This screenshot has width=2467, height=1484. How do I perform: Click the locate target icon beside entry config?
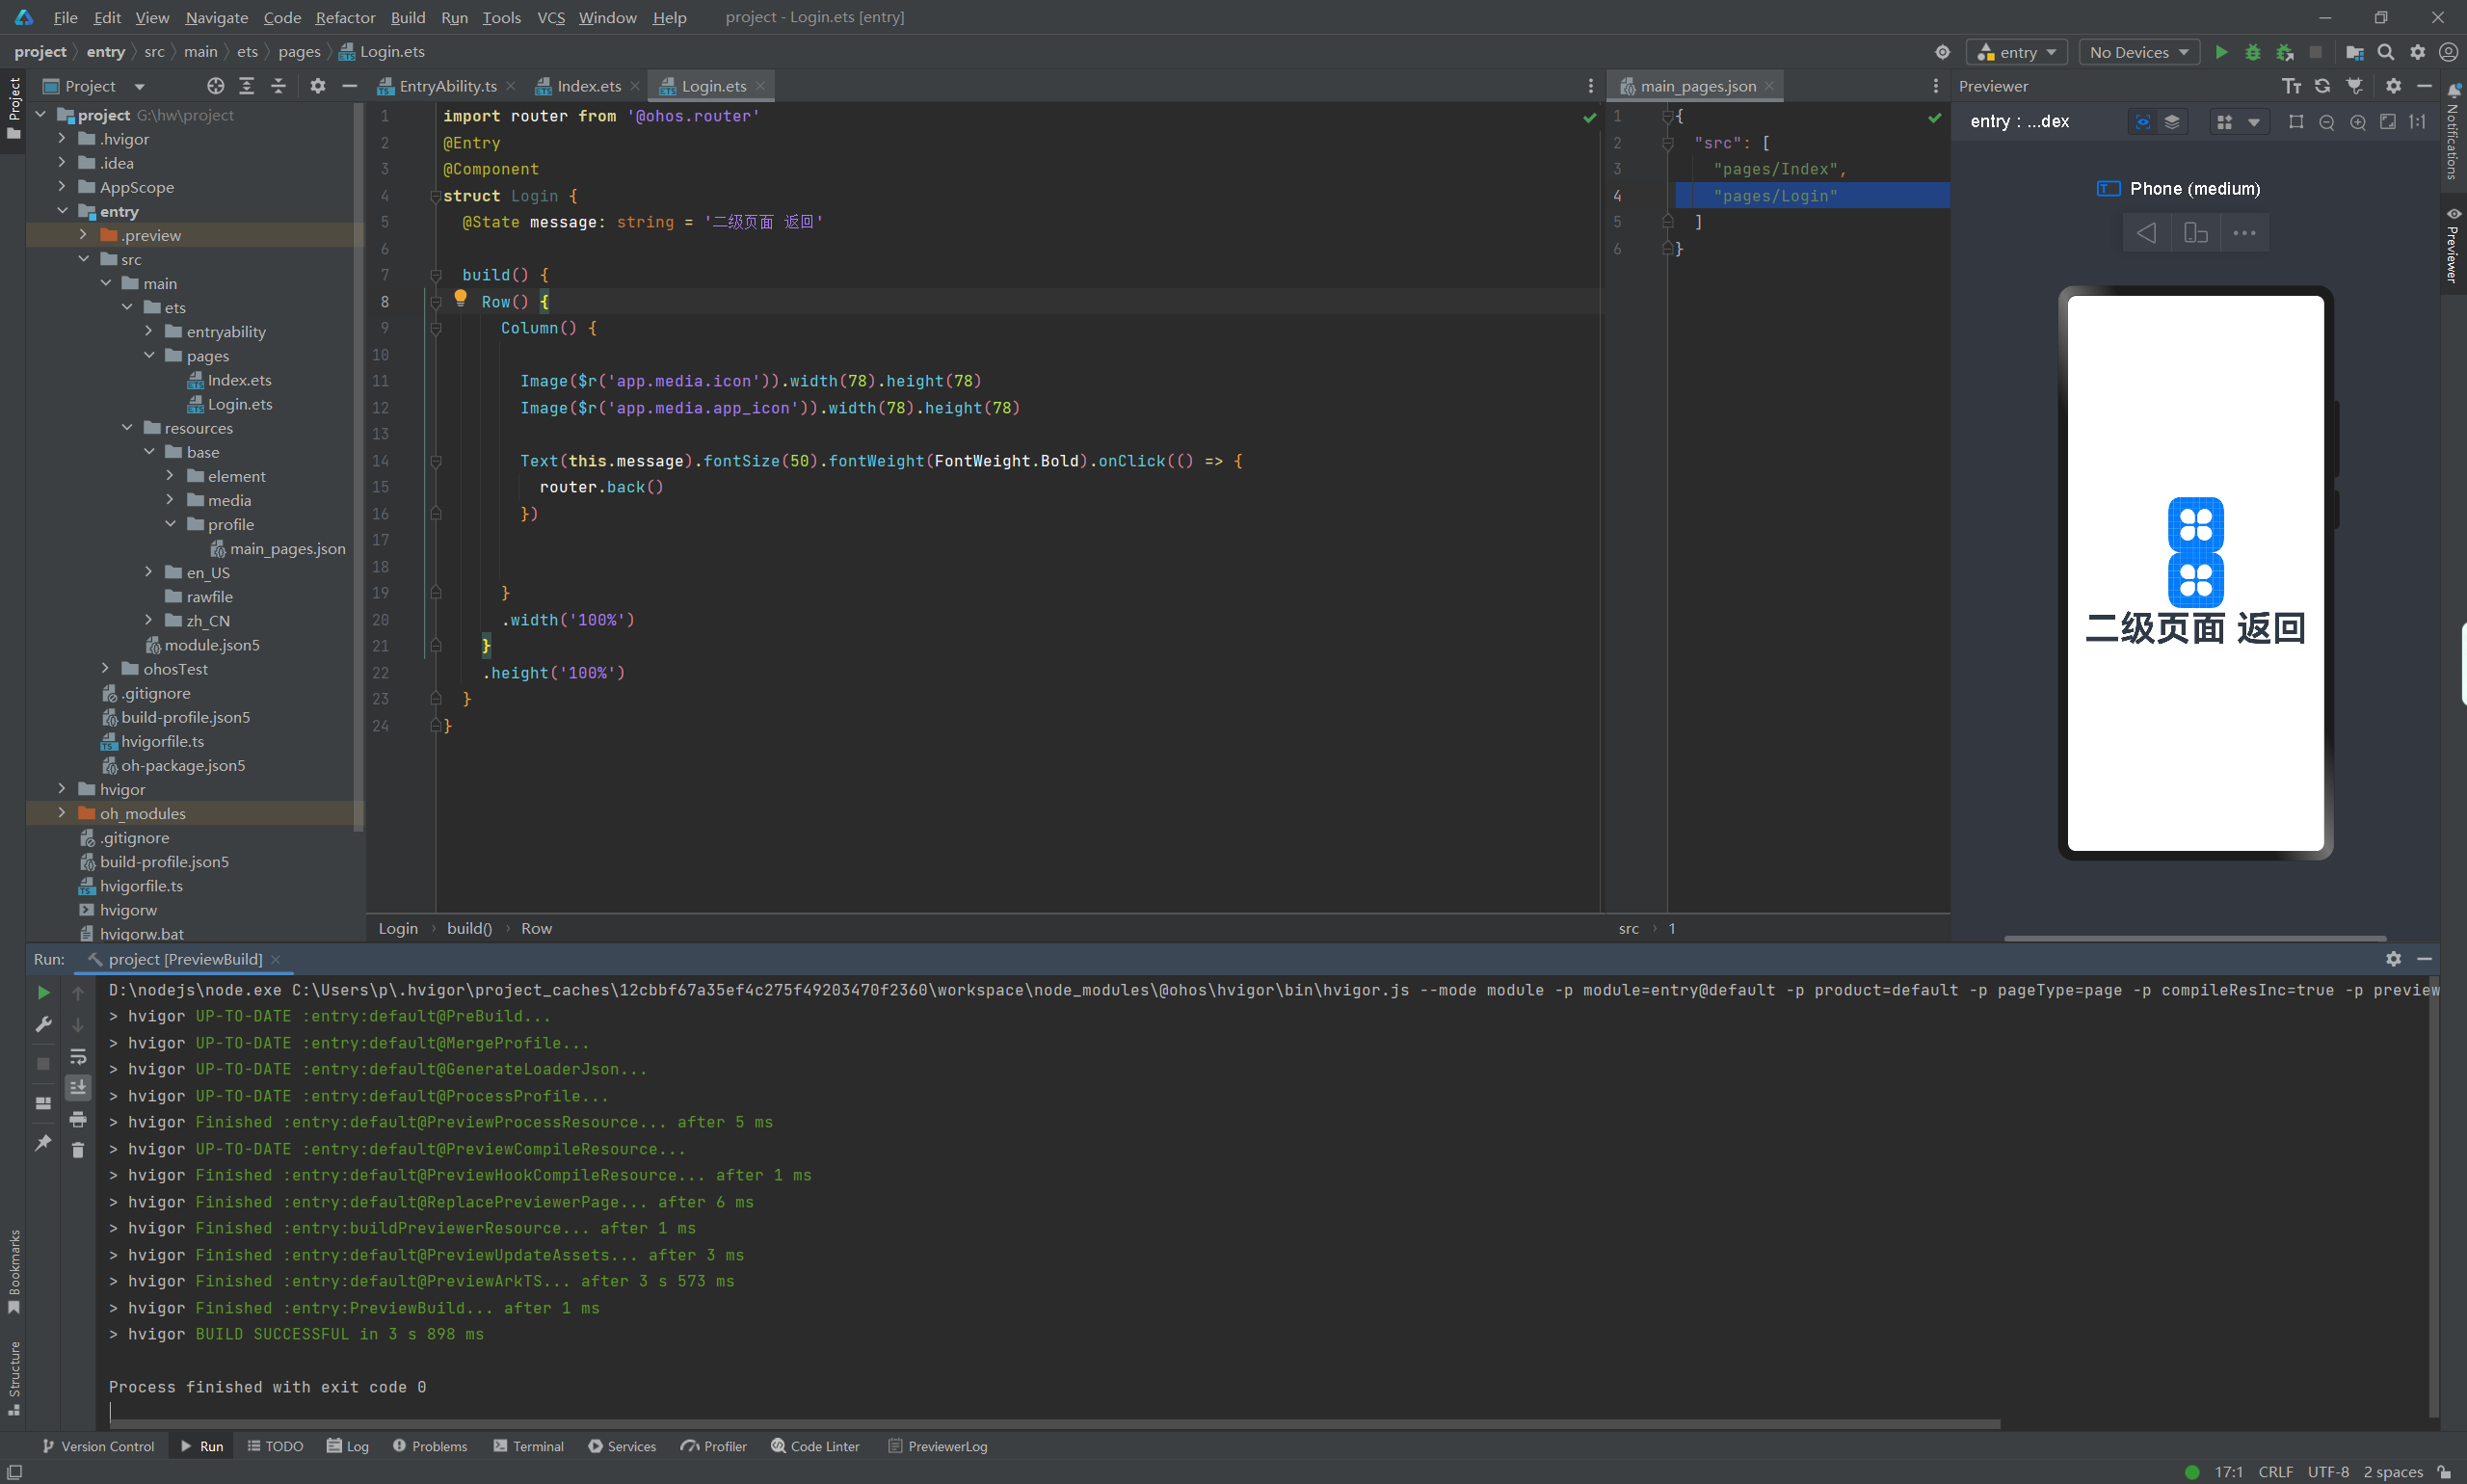(1942, 52)
